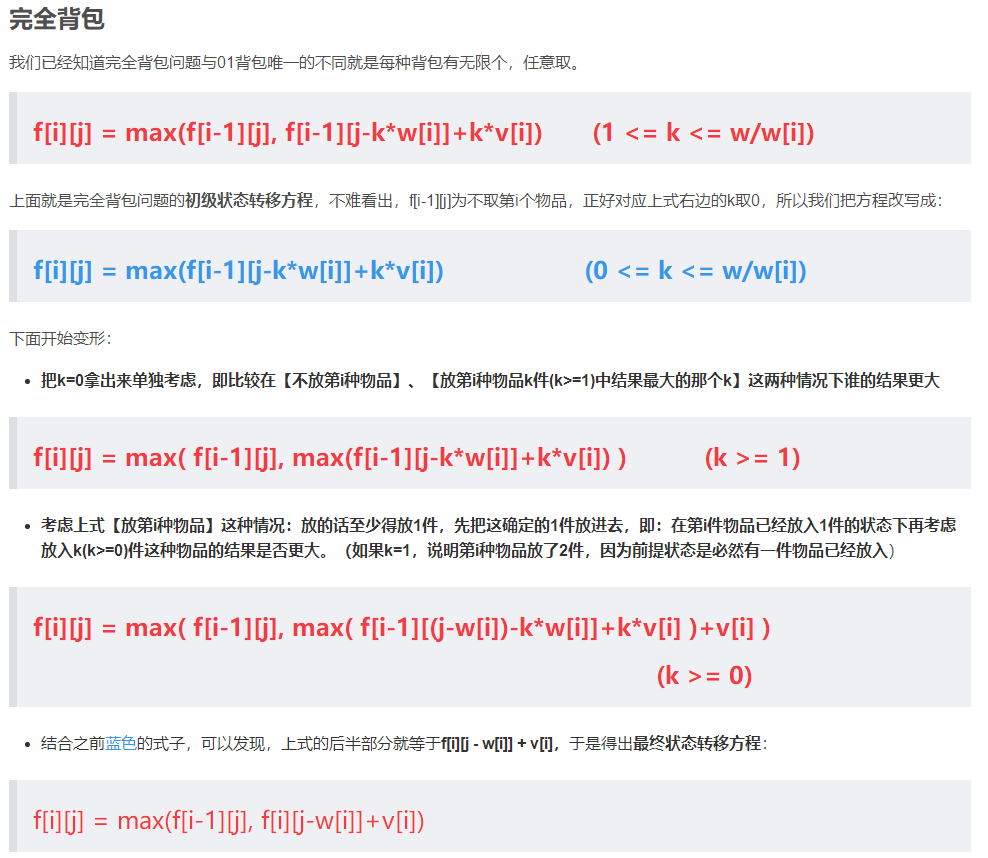Screen dimensions: 988x858
Task: Click the red formula with nested max before (k >= 1)
Action: tap(330, 457)
